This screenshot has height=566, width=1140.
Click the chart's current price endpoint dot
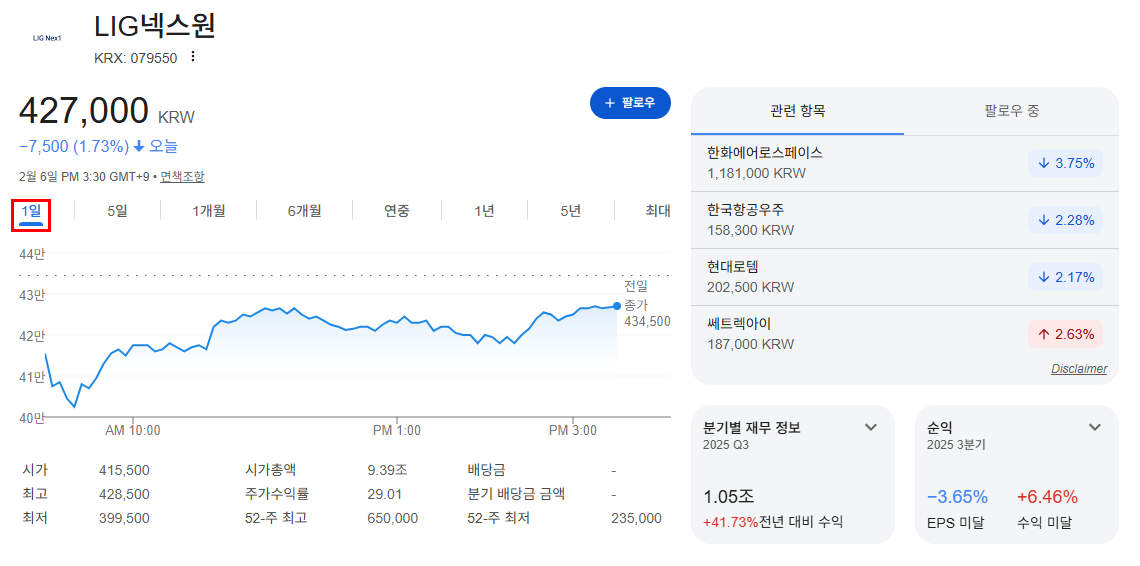click(617, 306)
